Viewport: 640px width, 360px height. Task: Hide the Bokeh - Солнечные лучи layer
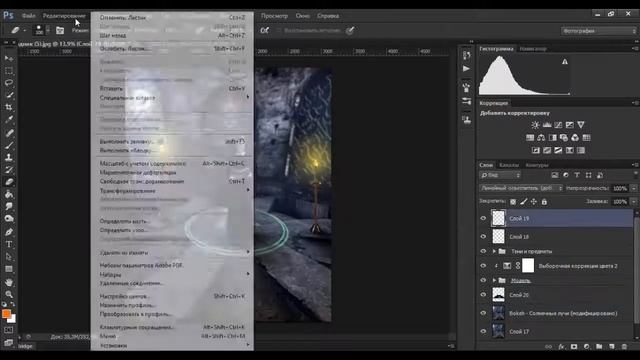[483, 313]
